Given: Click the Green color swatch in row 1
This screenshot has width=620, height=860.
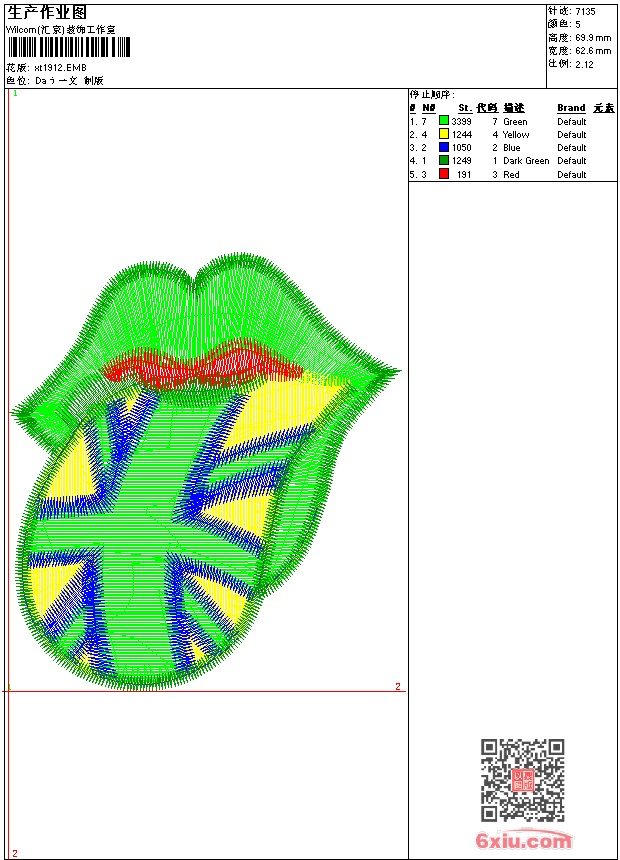Looking at the screenshot, I should [x=444, y=121].
